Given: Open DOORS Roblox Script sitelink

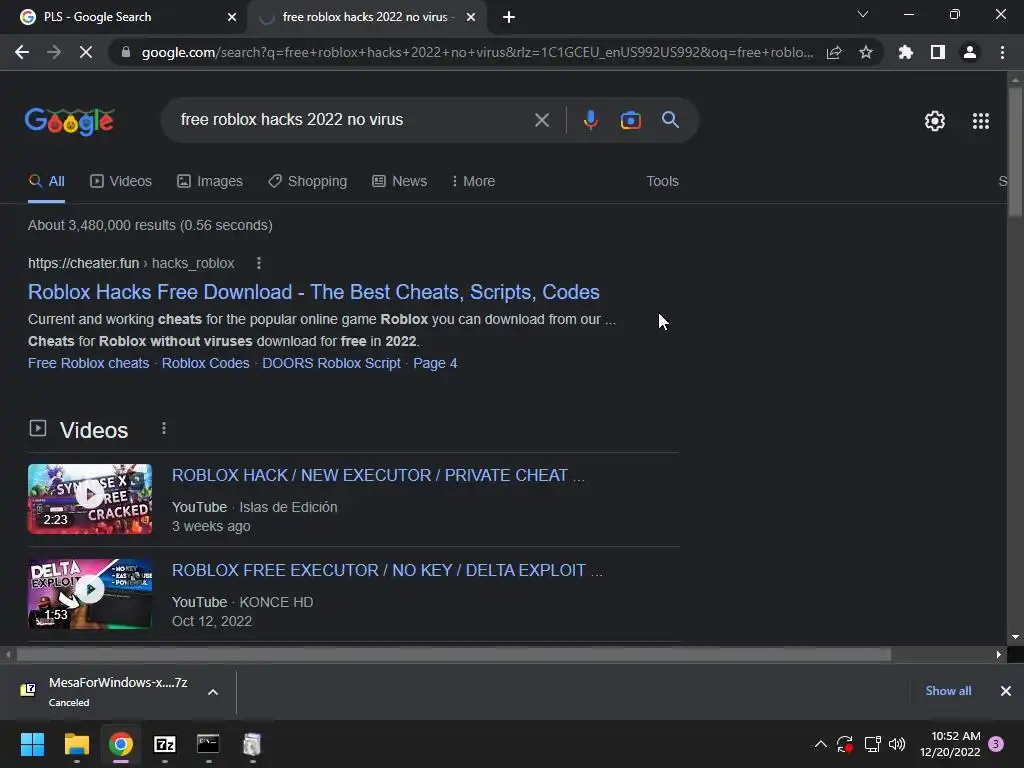Looking at the screenshot, I should [331, 363].
